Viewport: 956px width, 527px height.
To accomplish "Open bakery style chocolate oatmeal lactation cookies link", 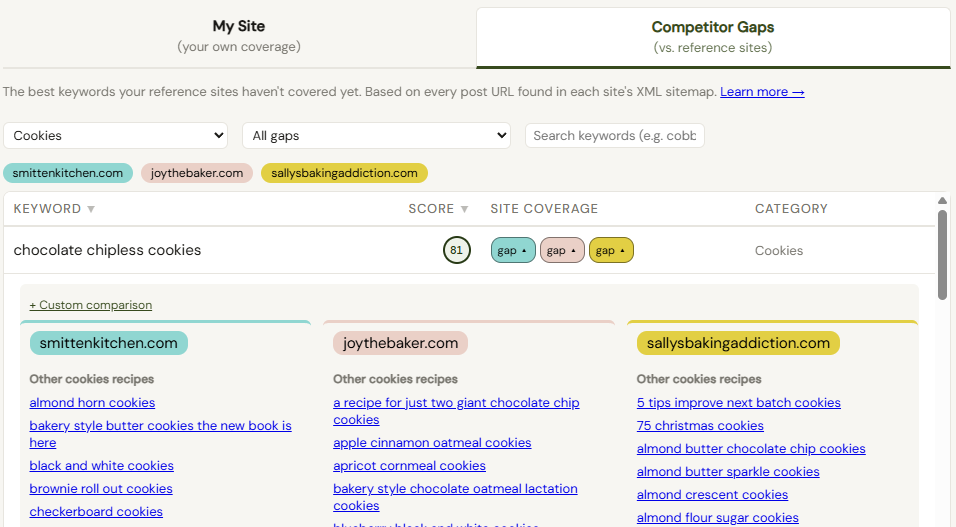I will tap(455, 497).
